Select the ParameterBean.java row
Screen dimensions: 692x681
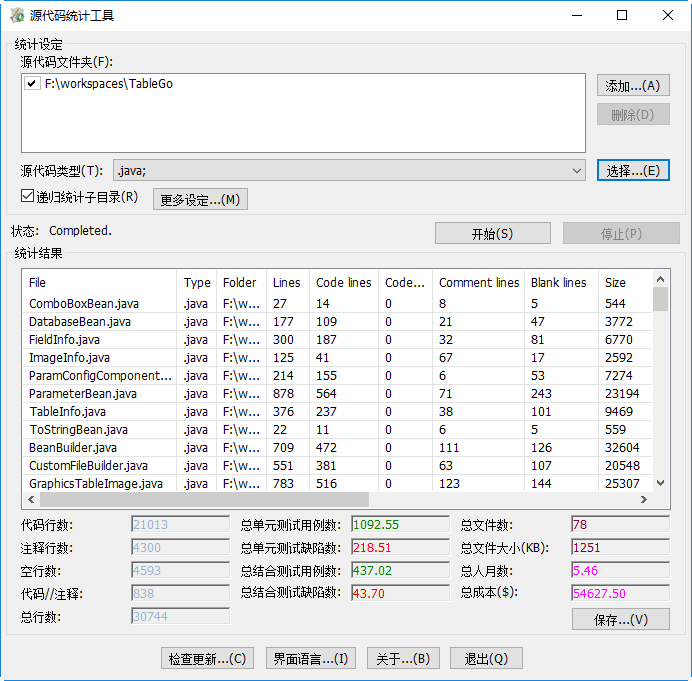[x=337, y=394]
